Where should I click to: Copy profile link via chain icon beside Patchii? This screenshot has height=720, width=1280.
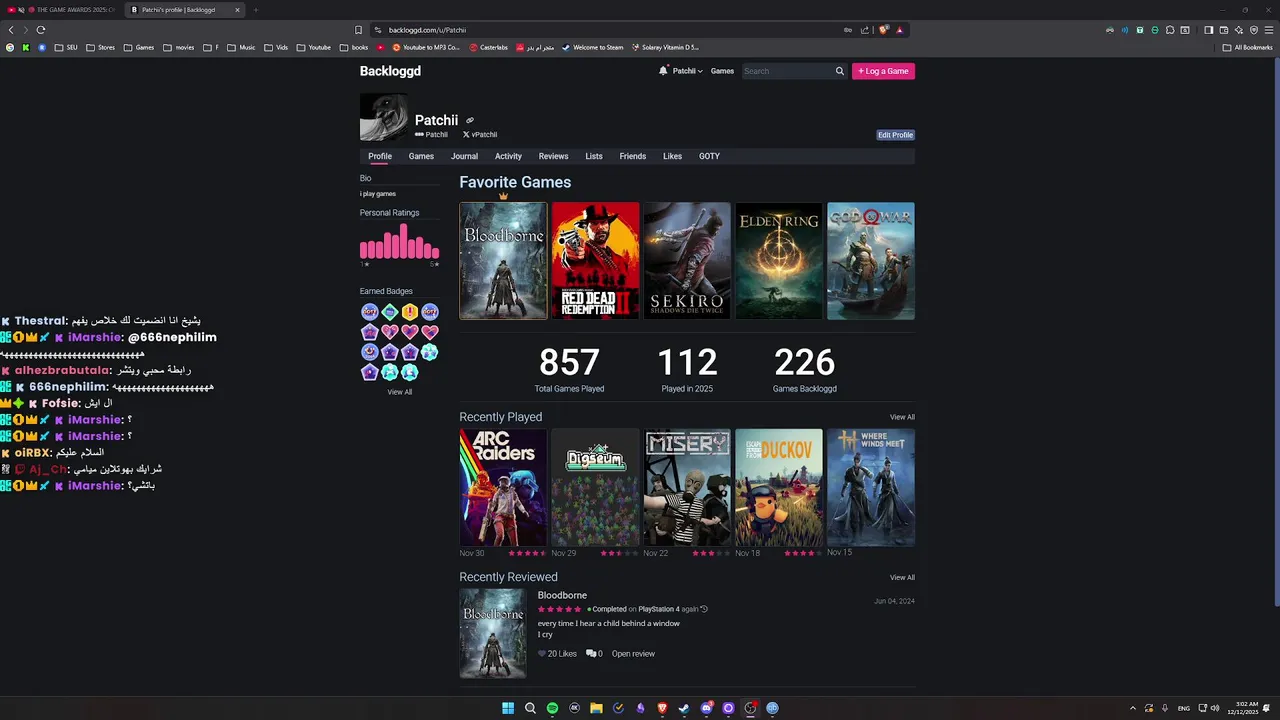(x=470, y=121)
